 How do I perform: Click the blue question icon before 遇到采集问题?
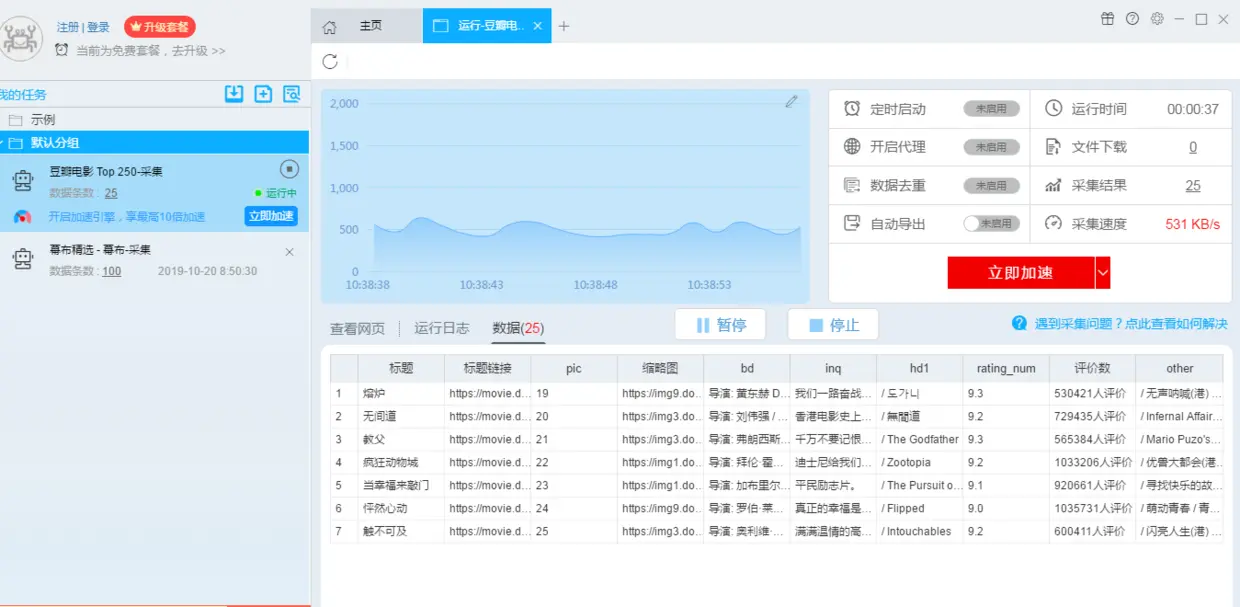coord(1019,323)
